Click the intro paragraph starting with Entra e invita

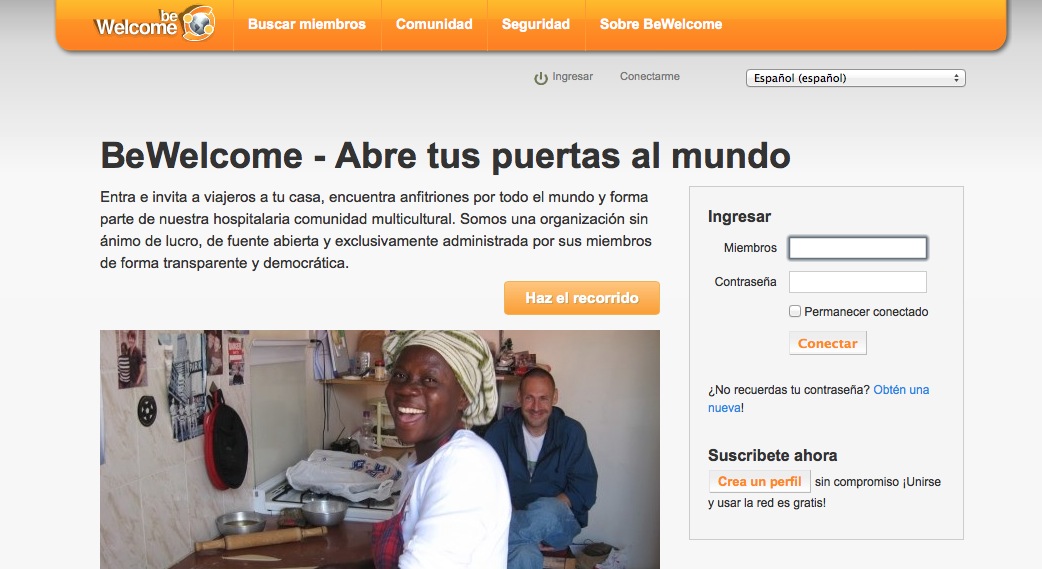pos(376,230)
